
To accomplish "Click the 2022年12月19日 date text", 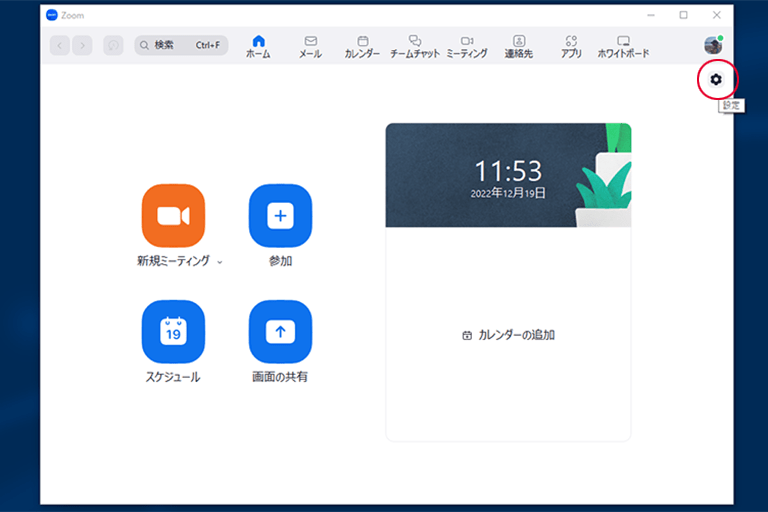I will tap(508, 193).
